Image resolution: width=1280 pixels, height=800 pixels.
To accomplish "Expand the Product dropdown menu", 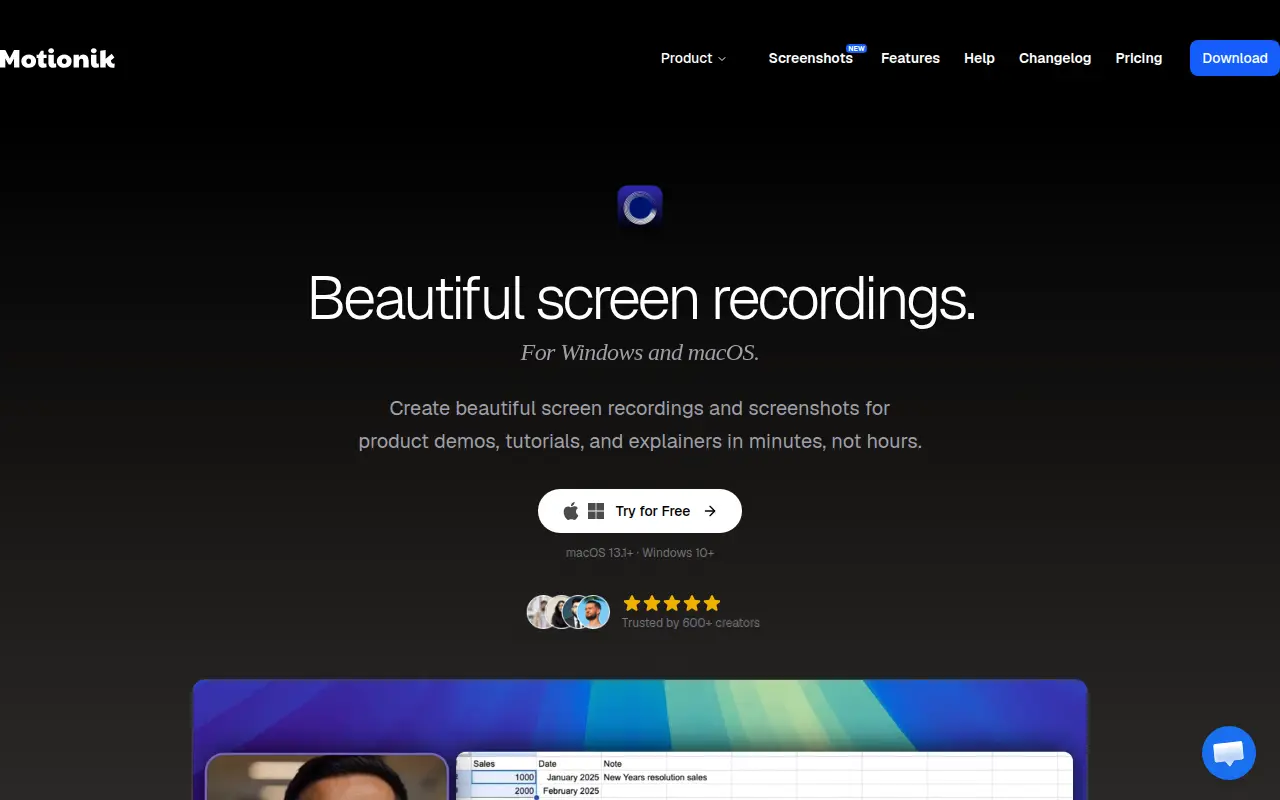I will coord(693,58).
